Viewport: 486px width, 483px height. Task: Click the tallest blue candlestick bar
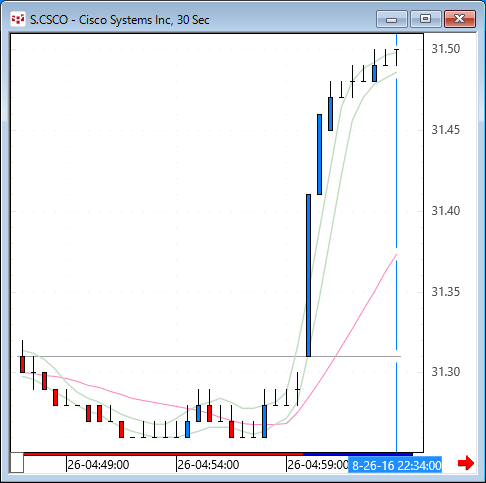308,275
